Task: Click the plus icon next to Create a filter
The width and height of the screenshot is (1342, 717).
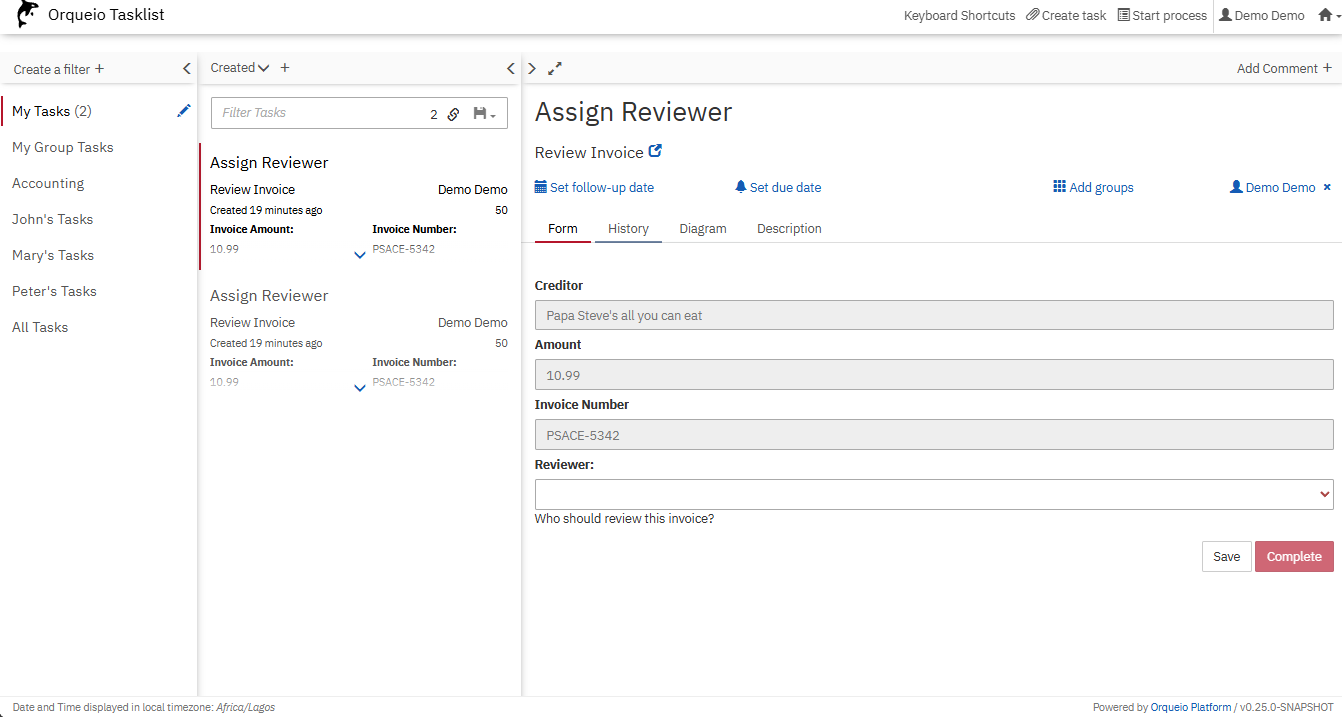Action: point(99,69)
